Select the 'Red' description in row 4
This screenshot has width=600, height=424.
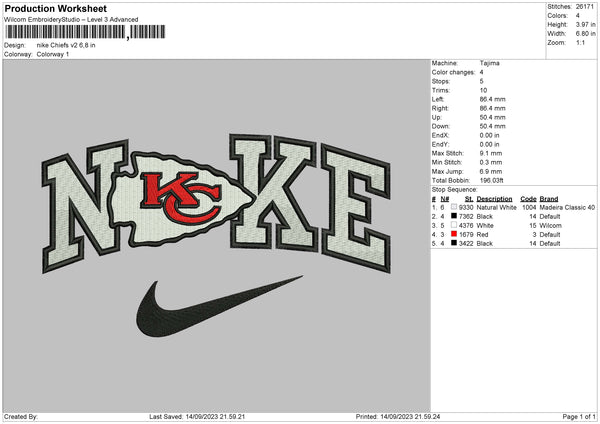[x=483, y=235]
